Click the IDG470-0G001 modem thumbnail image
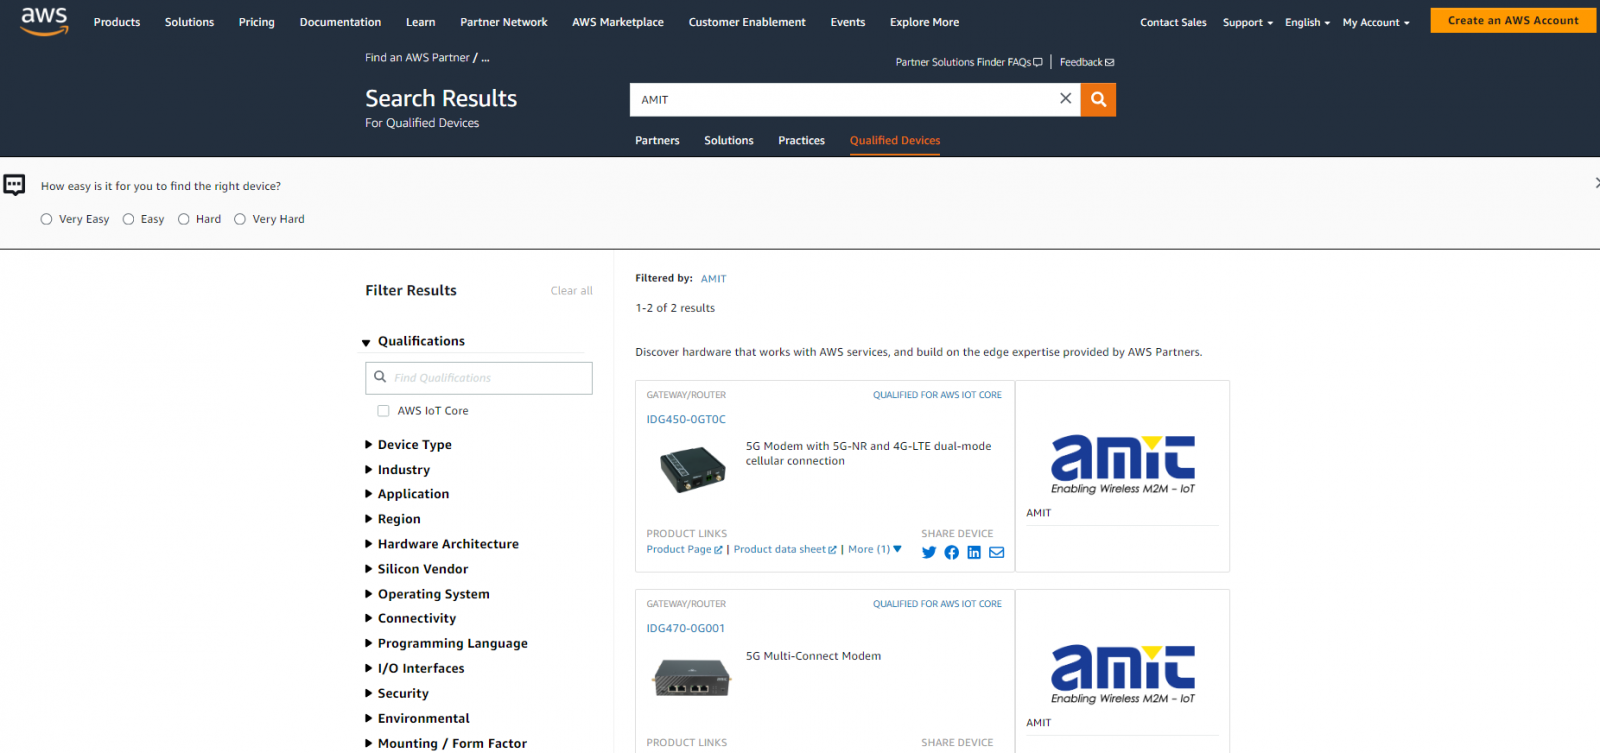 pyautogui.click(x=692, y=677)
